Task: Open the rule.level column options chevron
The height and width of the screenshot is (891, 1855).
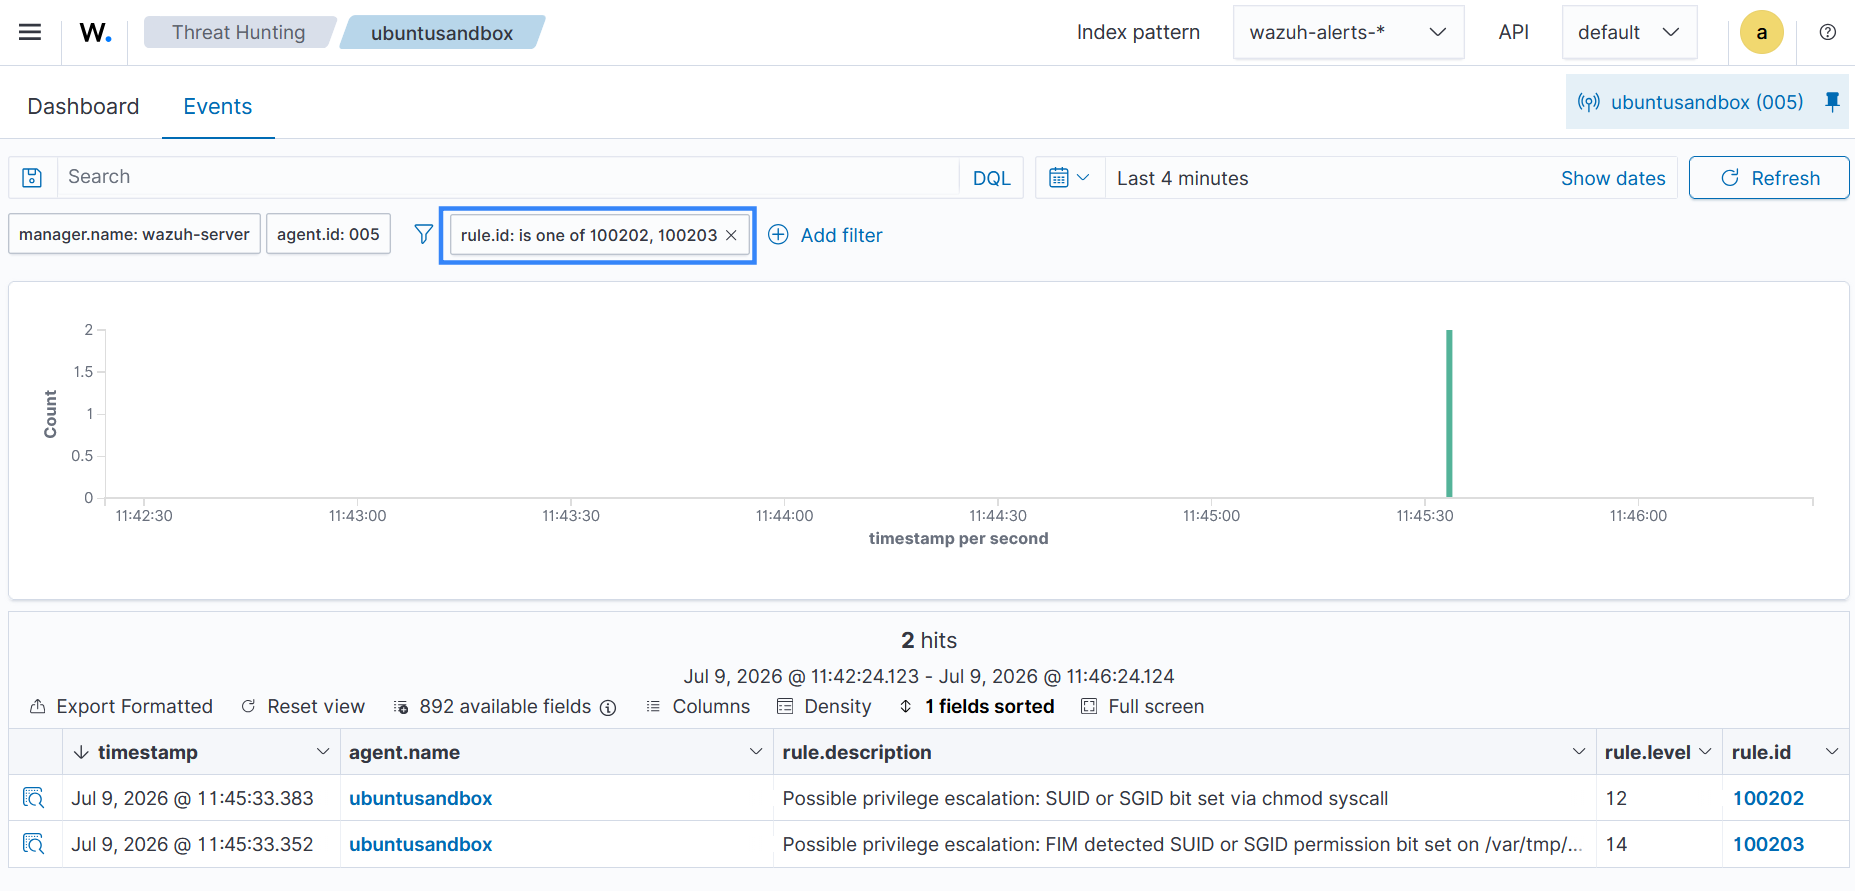Action: [x=1705, y=751]
